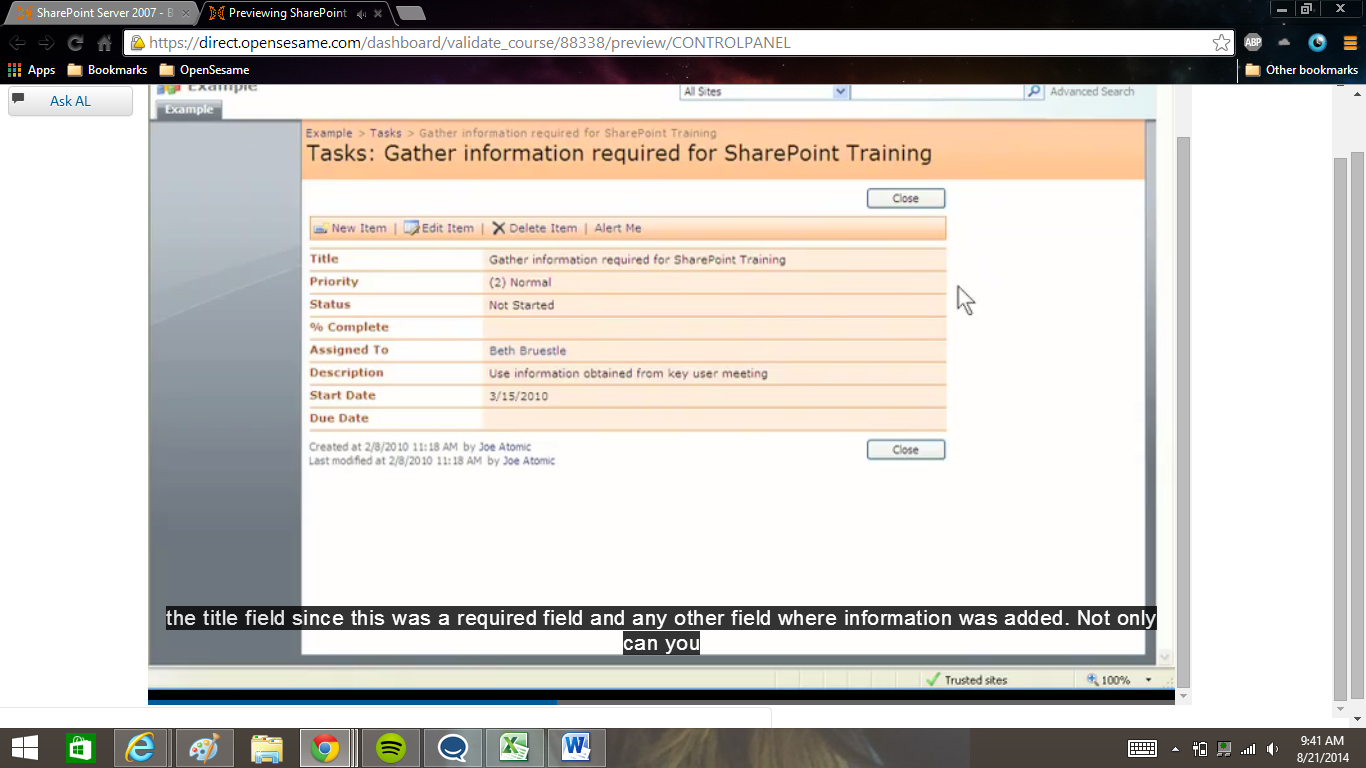Click the Title value 'Gather information required'

[x=637, y=260]
